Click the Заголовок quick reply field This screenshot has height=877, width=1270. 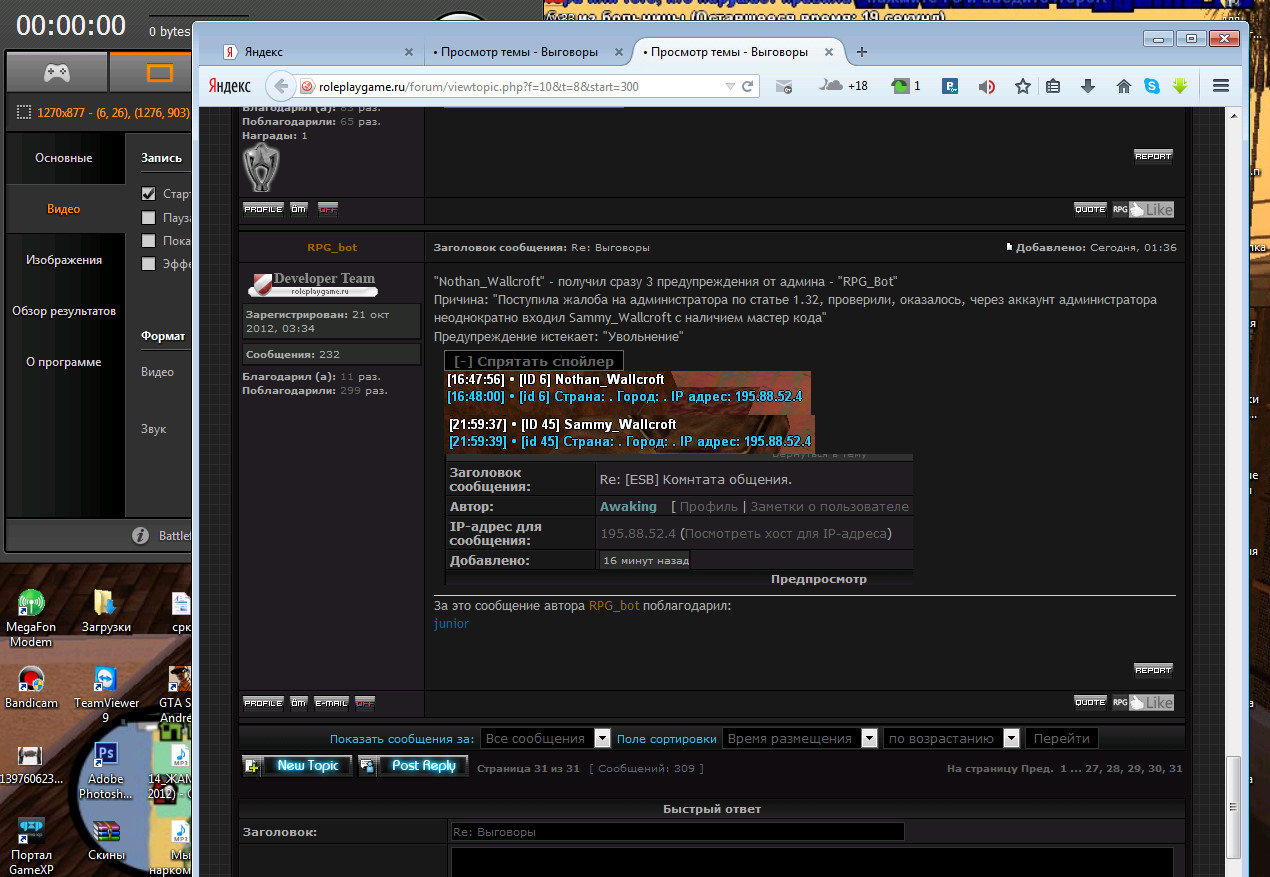click(x=677, y=832)
